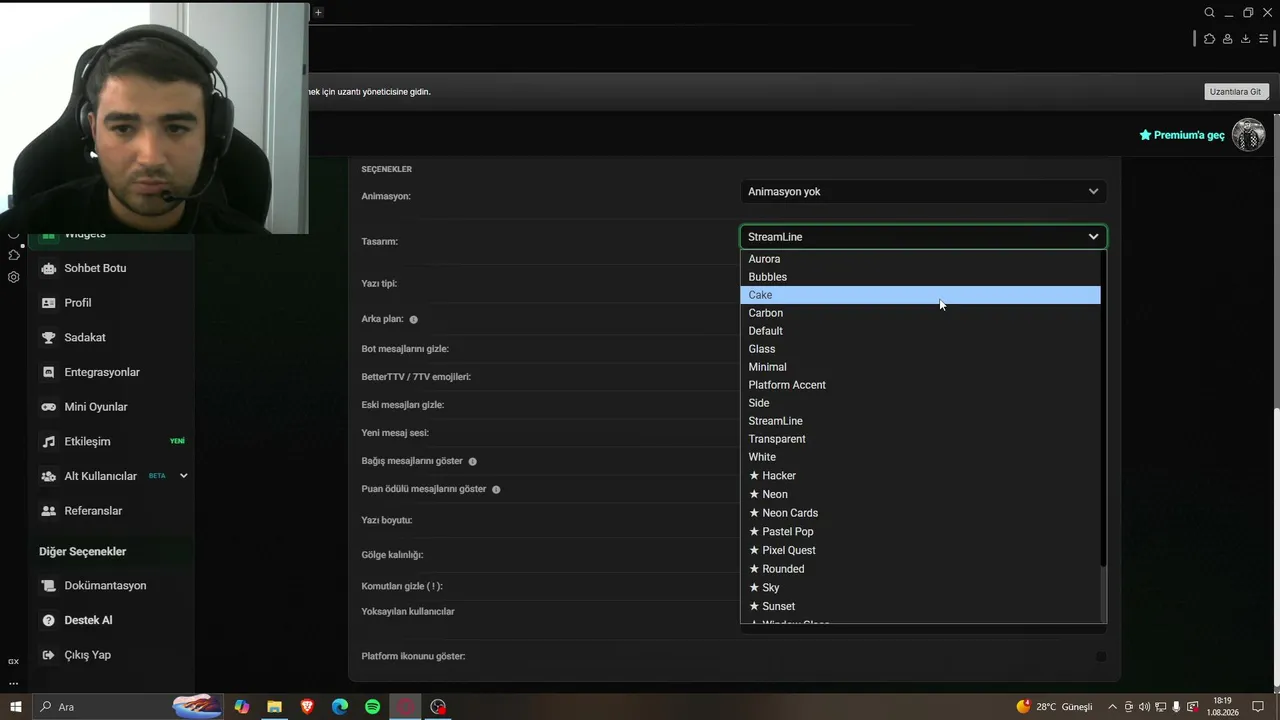Click info icon next to Bağış mesajlarını göster
The width and height of the screenshot is (1280, 720).
tap(472, 461)
